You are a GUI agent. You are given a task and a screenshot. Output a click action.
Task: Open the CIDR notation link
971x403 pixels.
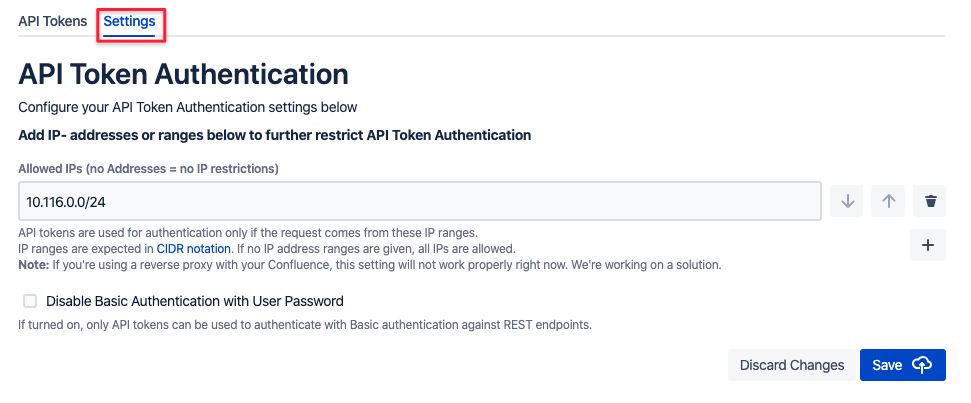(194, 248)
